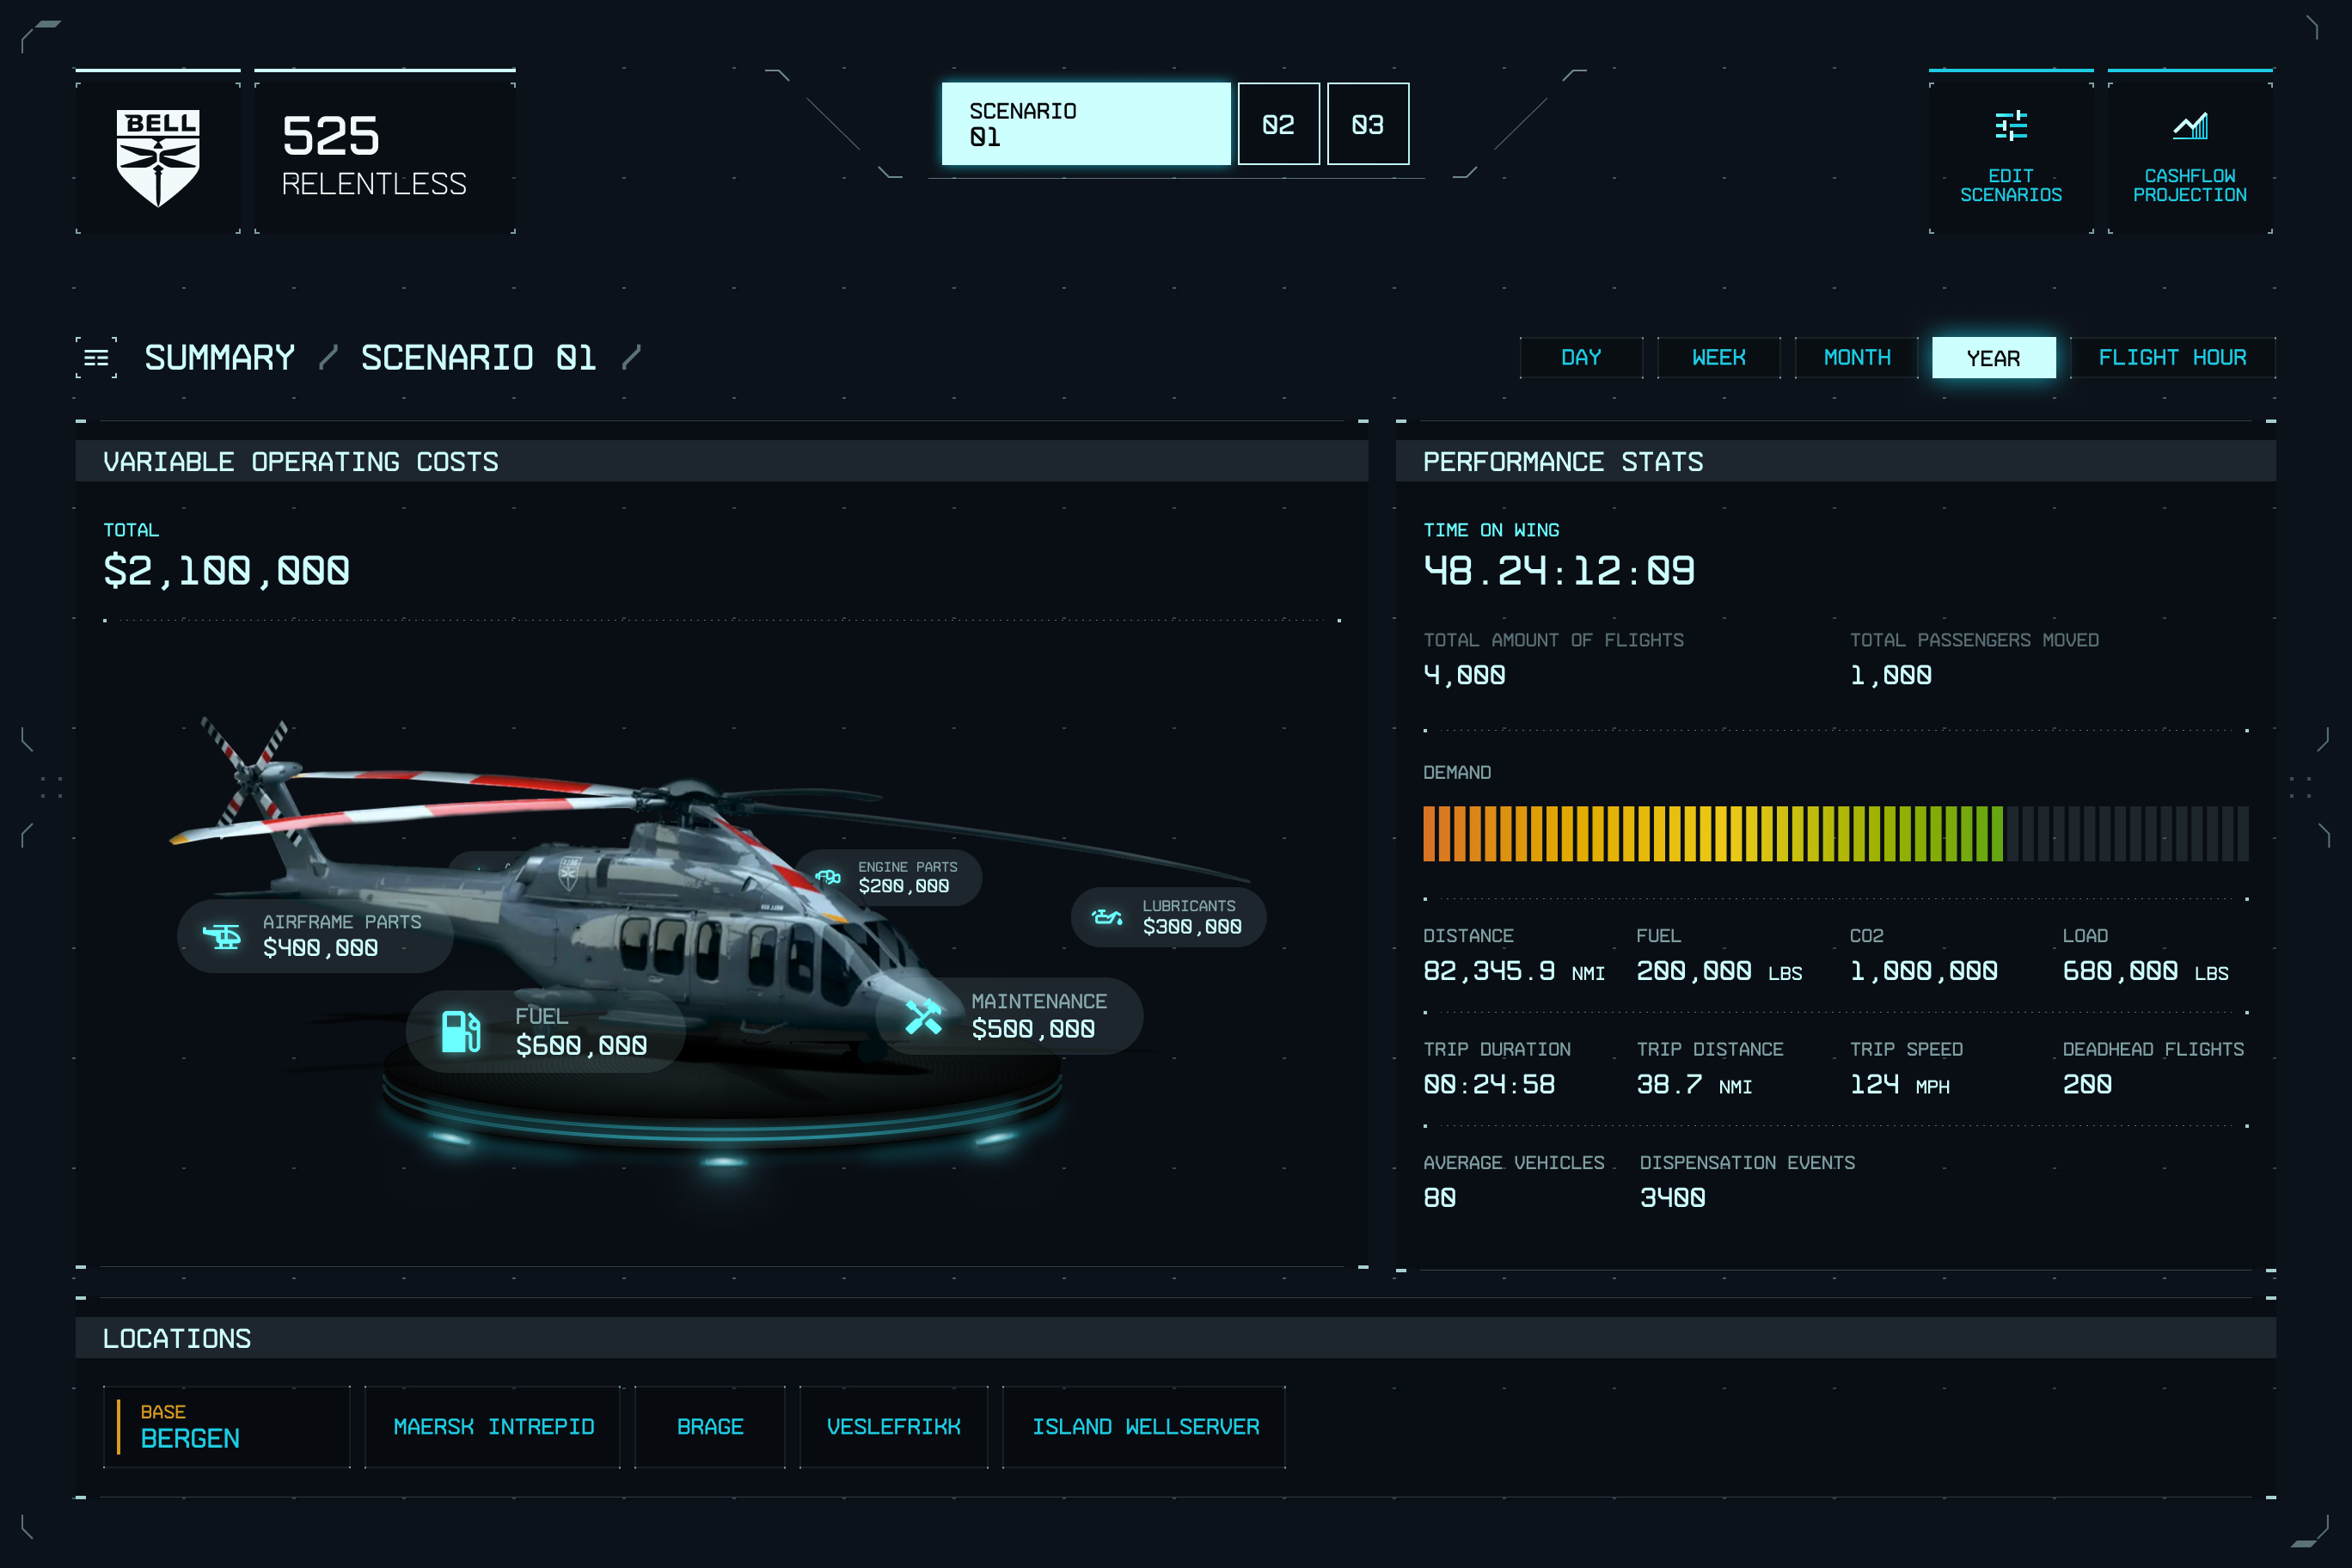The image size is (2352, 1568).
Task: Click the Lubricants $300,000 callout
Action: coord(1169,917)
